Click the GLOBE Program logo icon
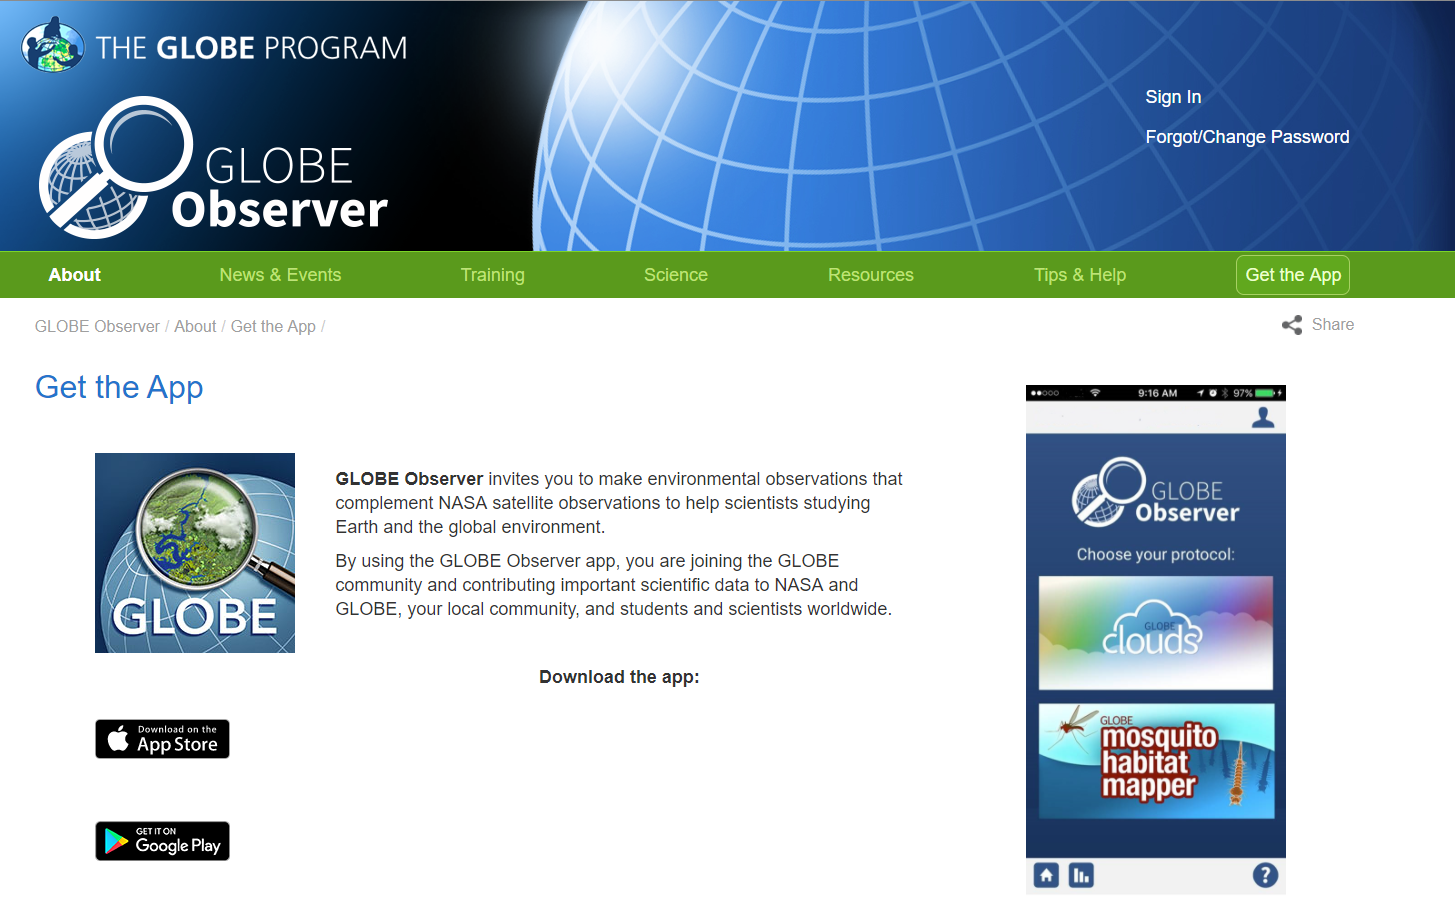The width and height of the screenshot is (1455, 924). point(53,45)
